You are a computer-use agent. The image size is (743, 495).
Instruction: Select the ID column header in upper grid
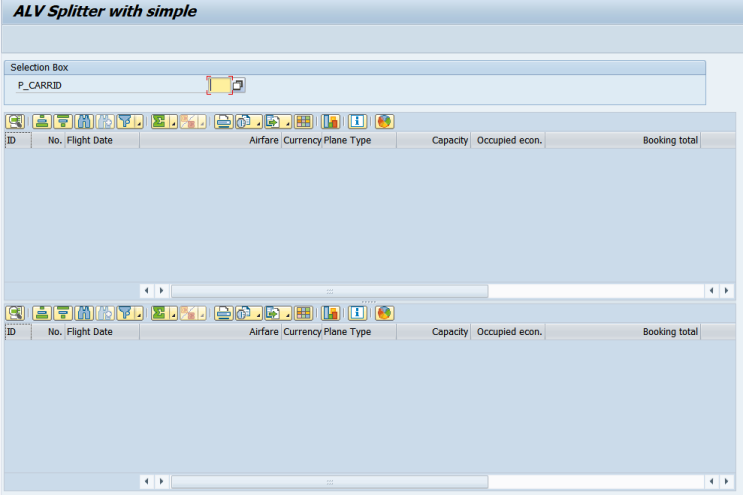(x=18, y=140)
